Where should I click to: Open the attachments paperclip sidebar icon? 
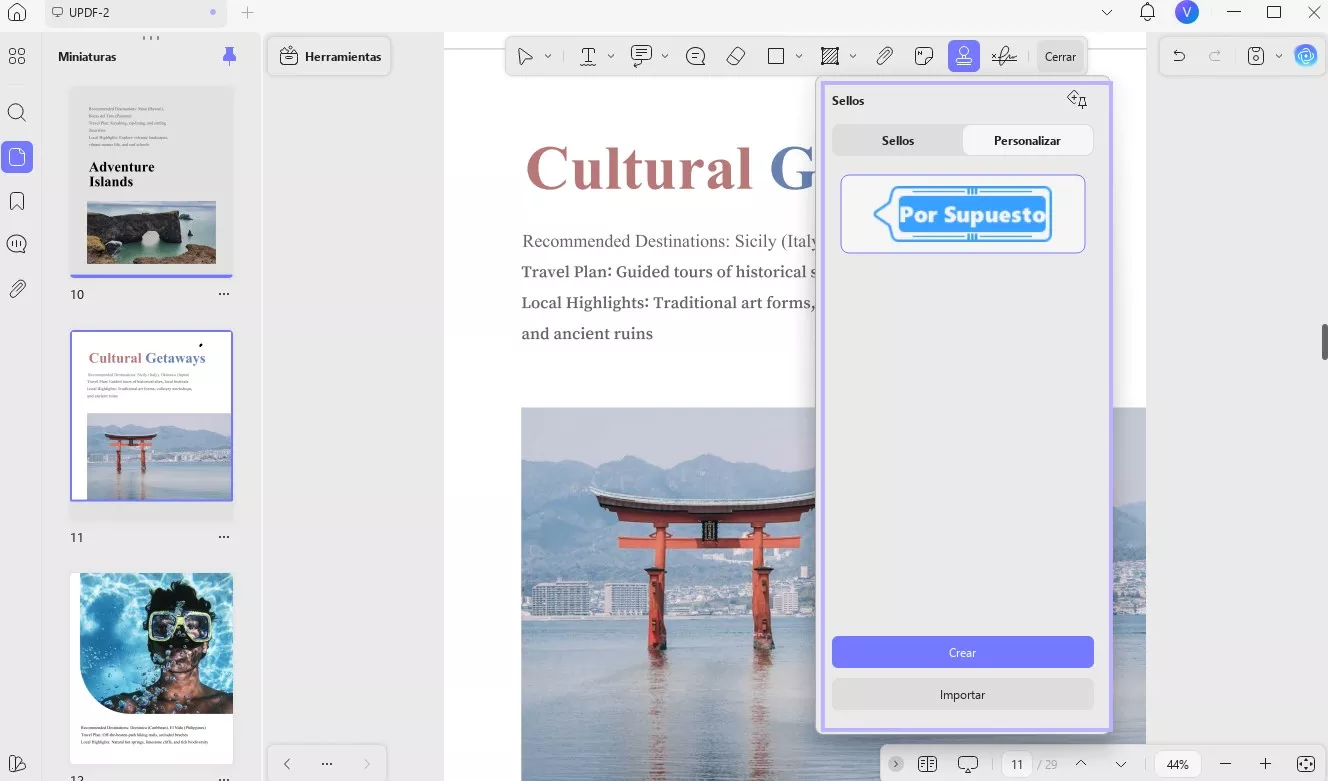[x=17, y=289]
